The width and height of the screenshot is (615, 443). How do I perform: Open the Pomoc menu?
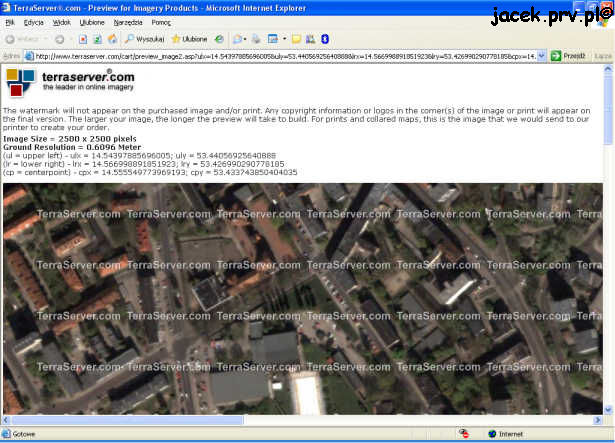(x=161, y=23)
